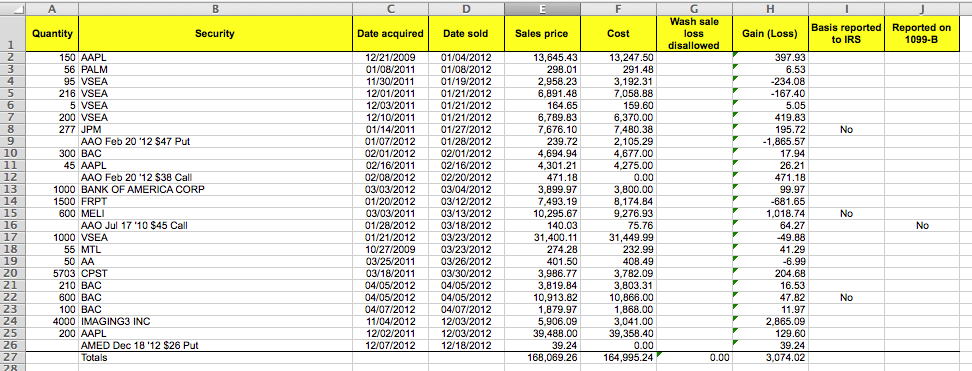Viewport: 972px width, 371px height.
Task: Select the IMAGING3 INC security cell
Action: [215, 321]
